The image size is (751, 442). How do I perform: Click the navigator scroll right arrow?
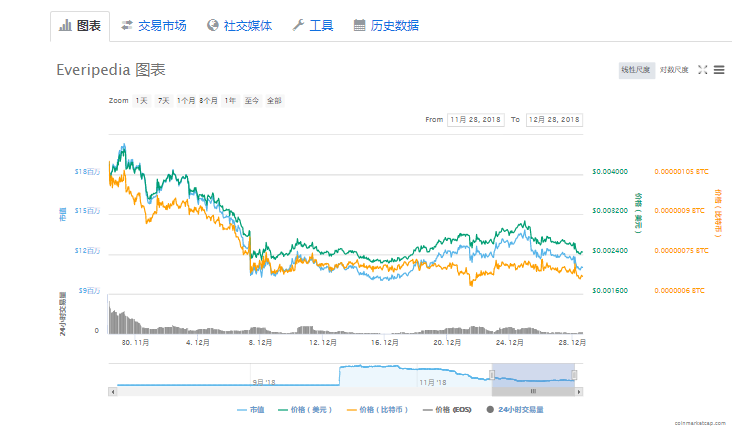click(x=579, y=392)
